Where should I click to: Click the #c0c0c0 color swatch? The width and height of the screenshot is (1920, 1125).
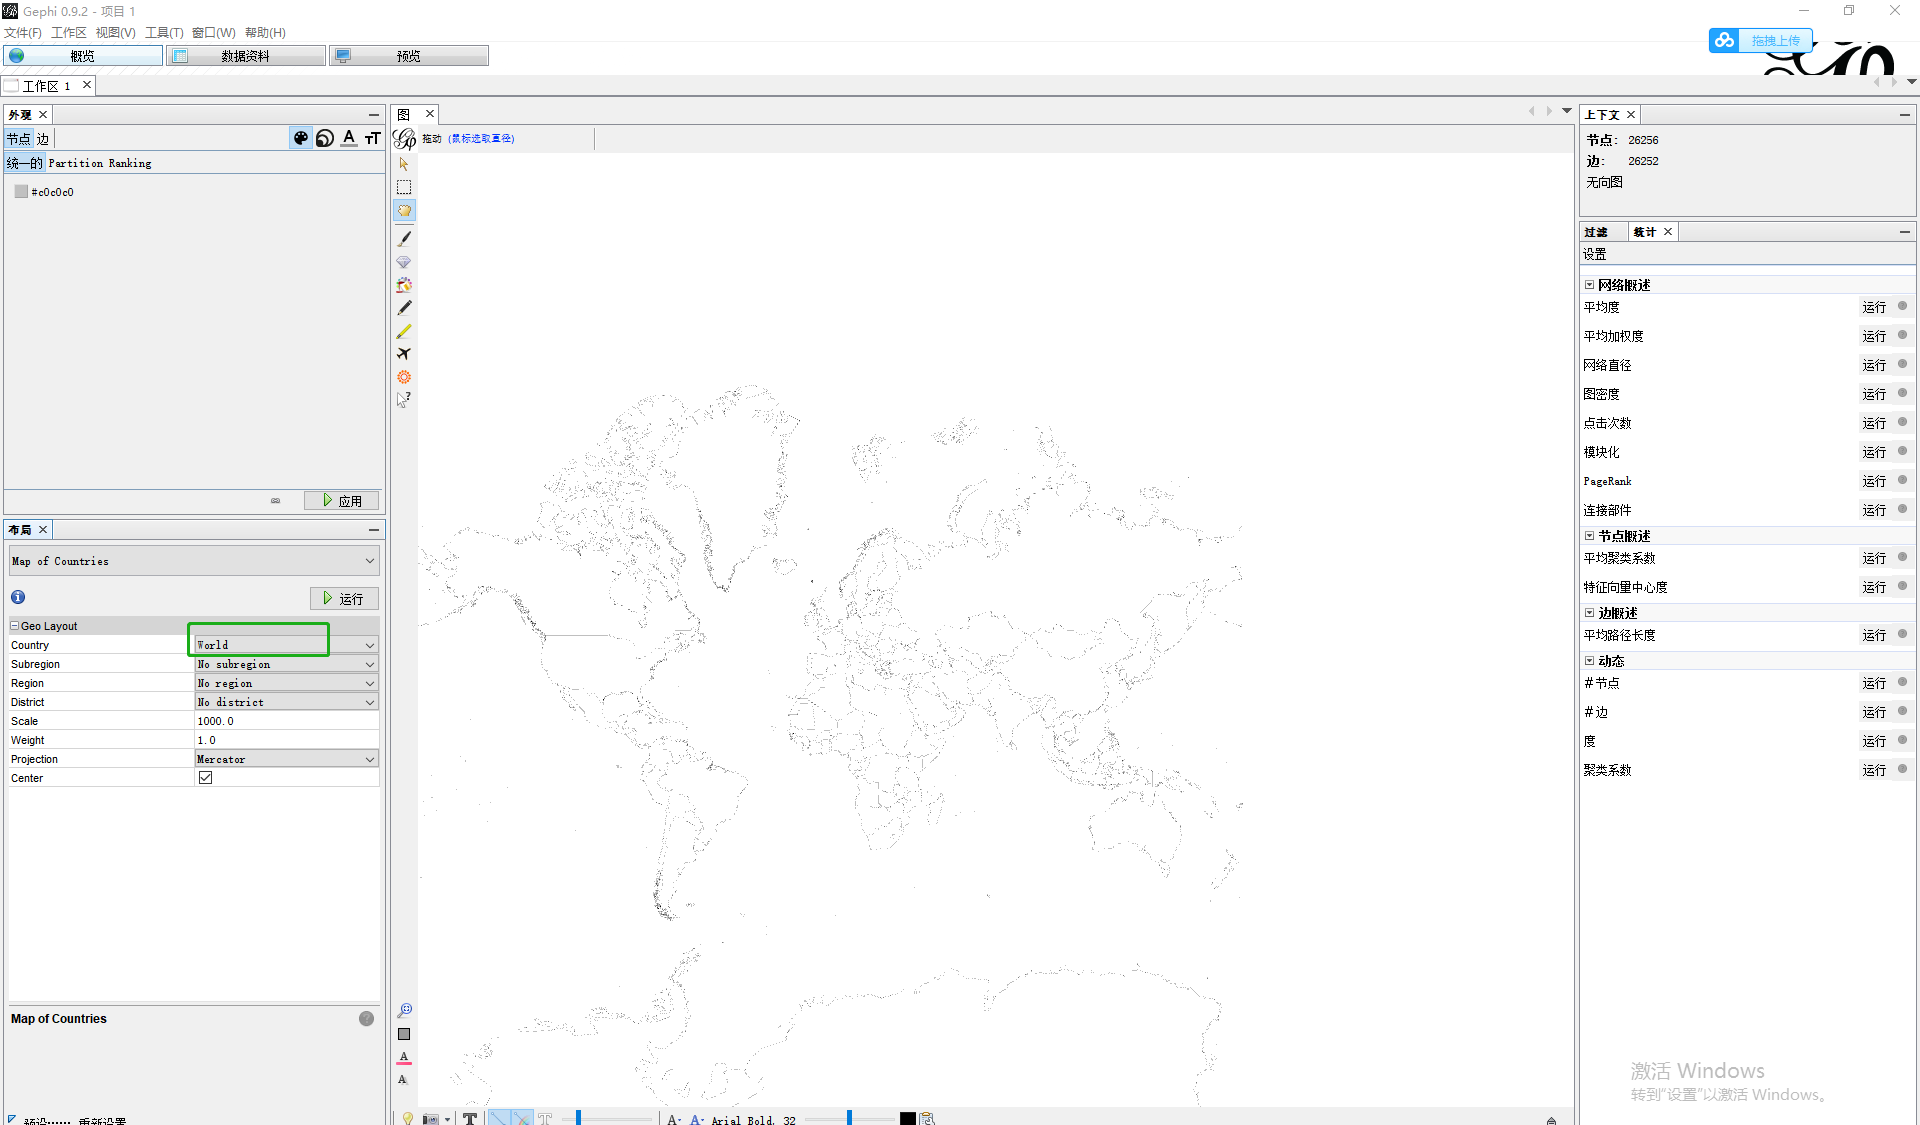click(21, 191)
